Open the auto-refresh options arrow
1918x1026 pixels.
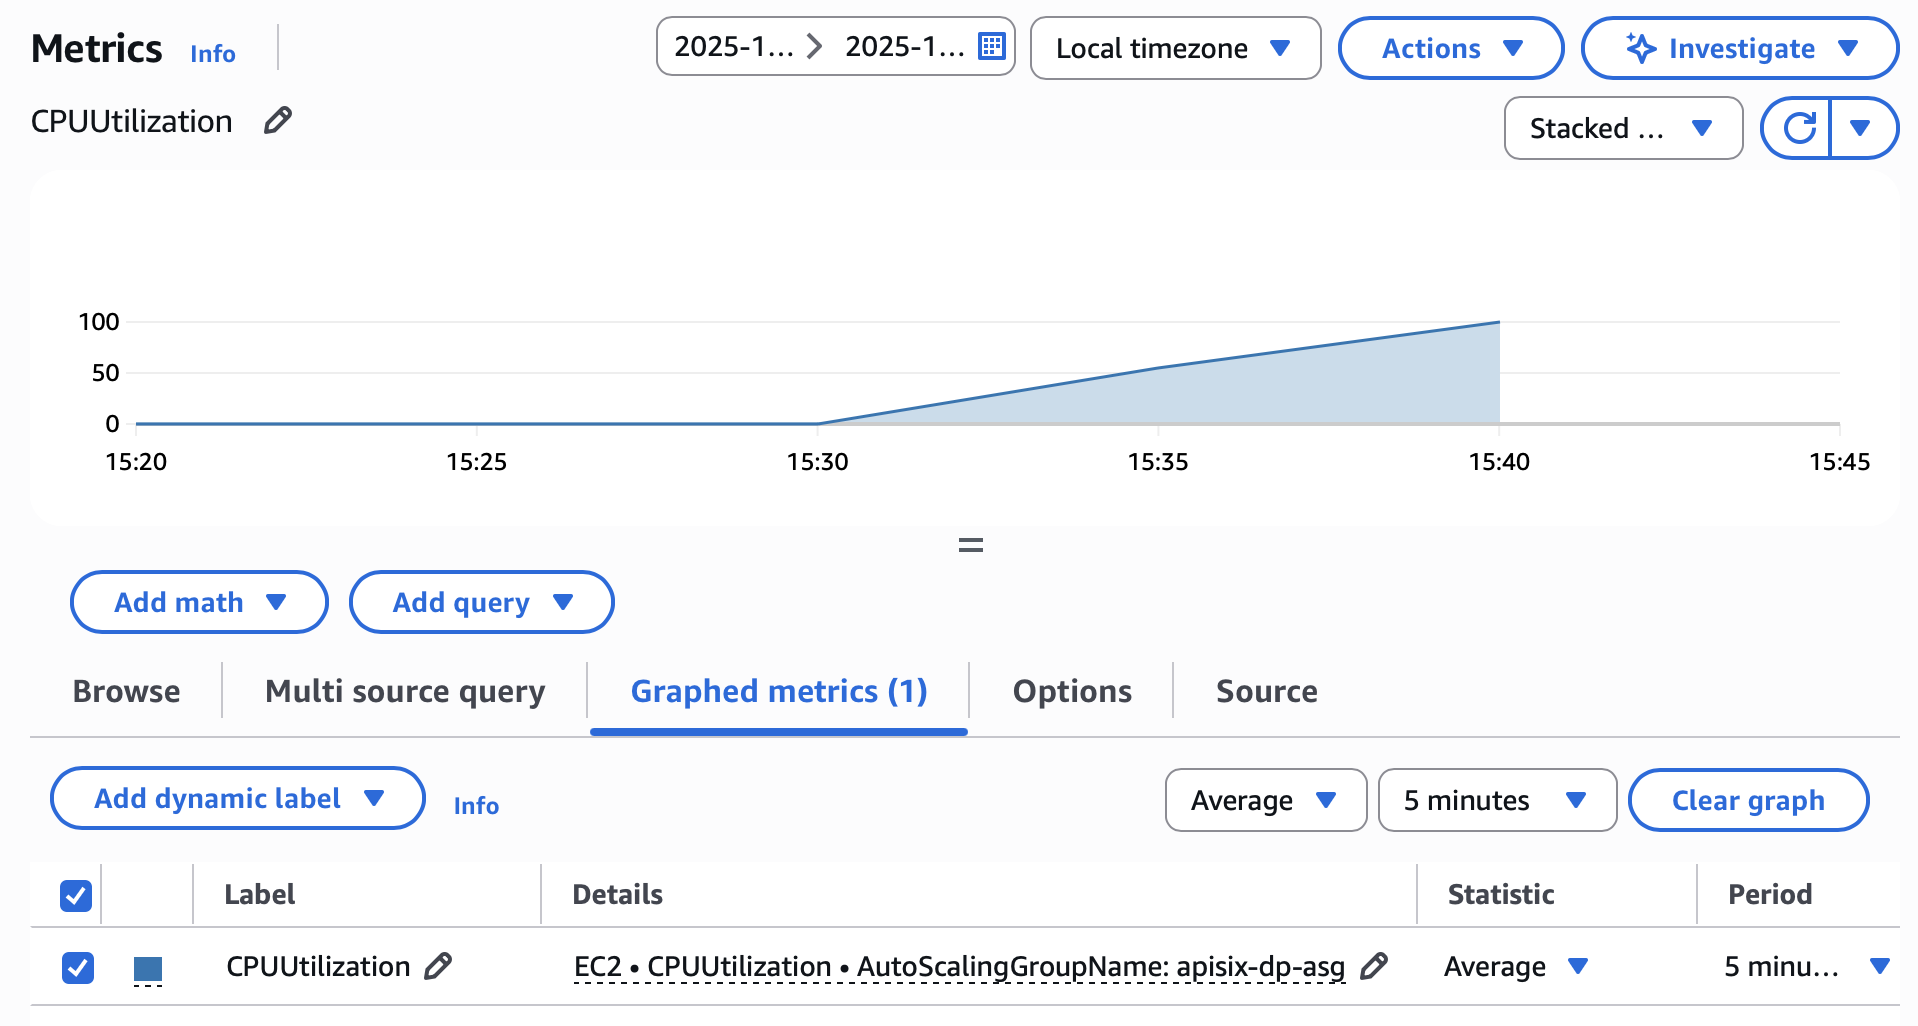tap(1861, 128)
